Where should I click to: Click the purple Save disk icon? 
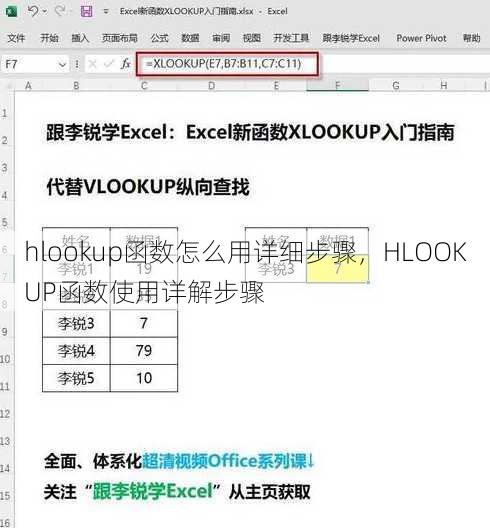tap(87, 11)
